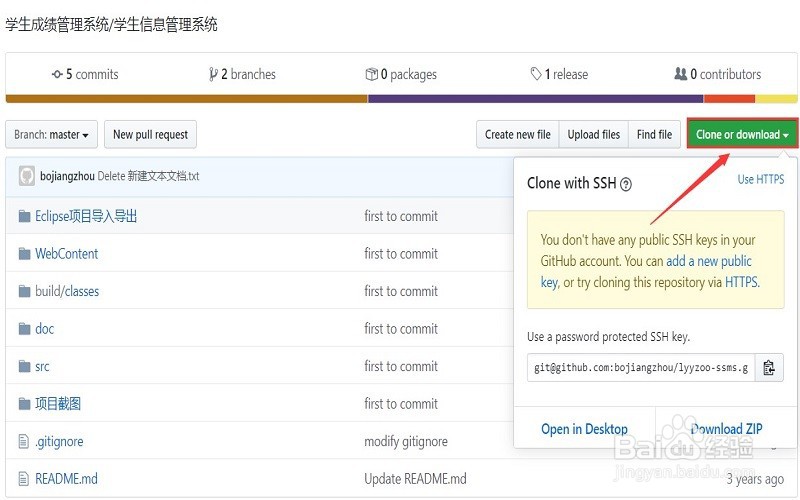Click folder icon beside src
The height and width of the screenshot is (500, 800).
(x=24, y=366)
